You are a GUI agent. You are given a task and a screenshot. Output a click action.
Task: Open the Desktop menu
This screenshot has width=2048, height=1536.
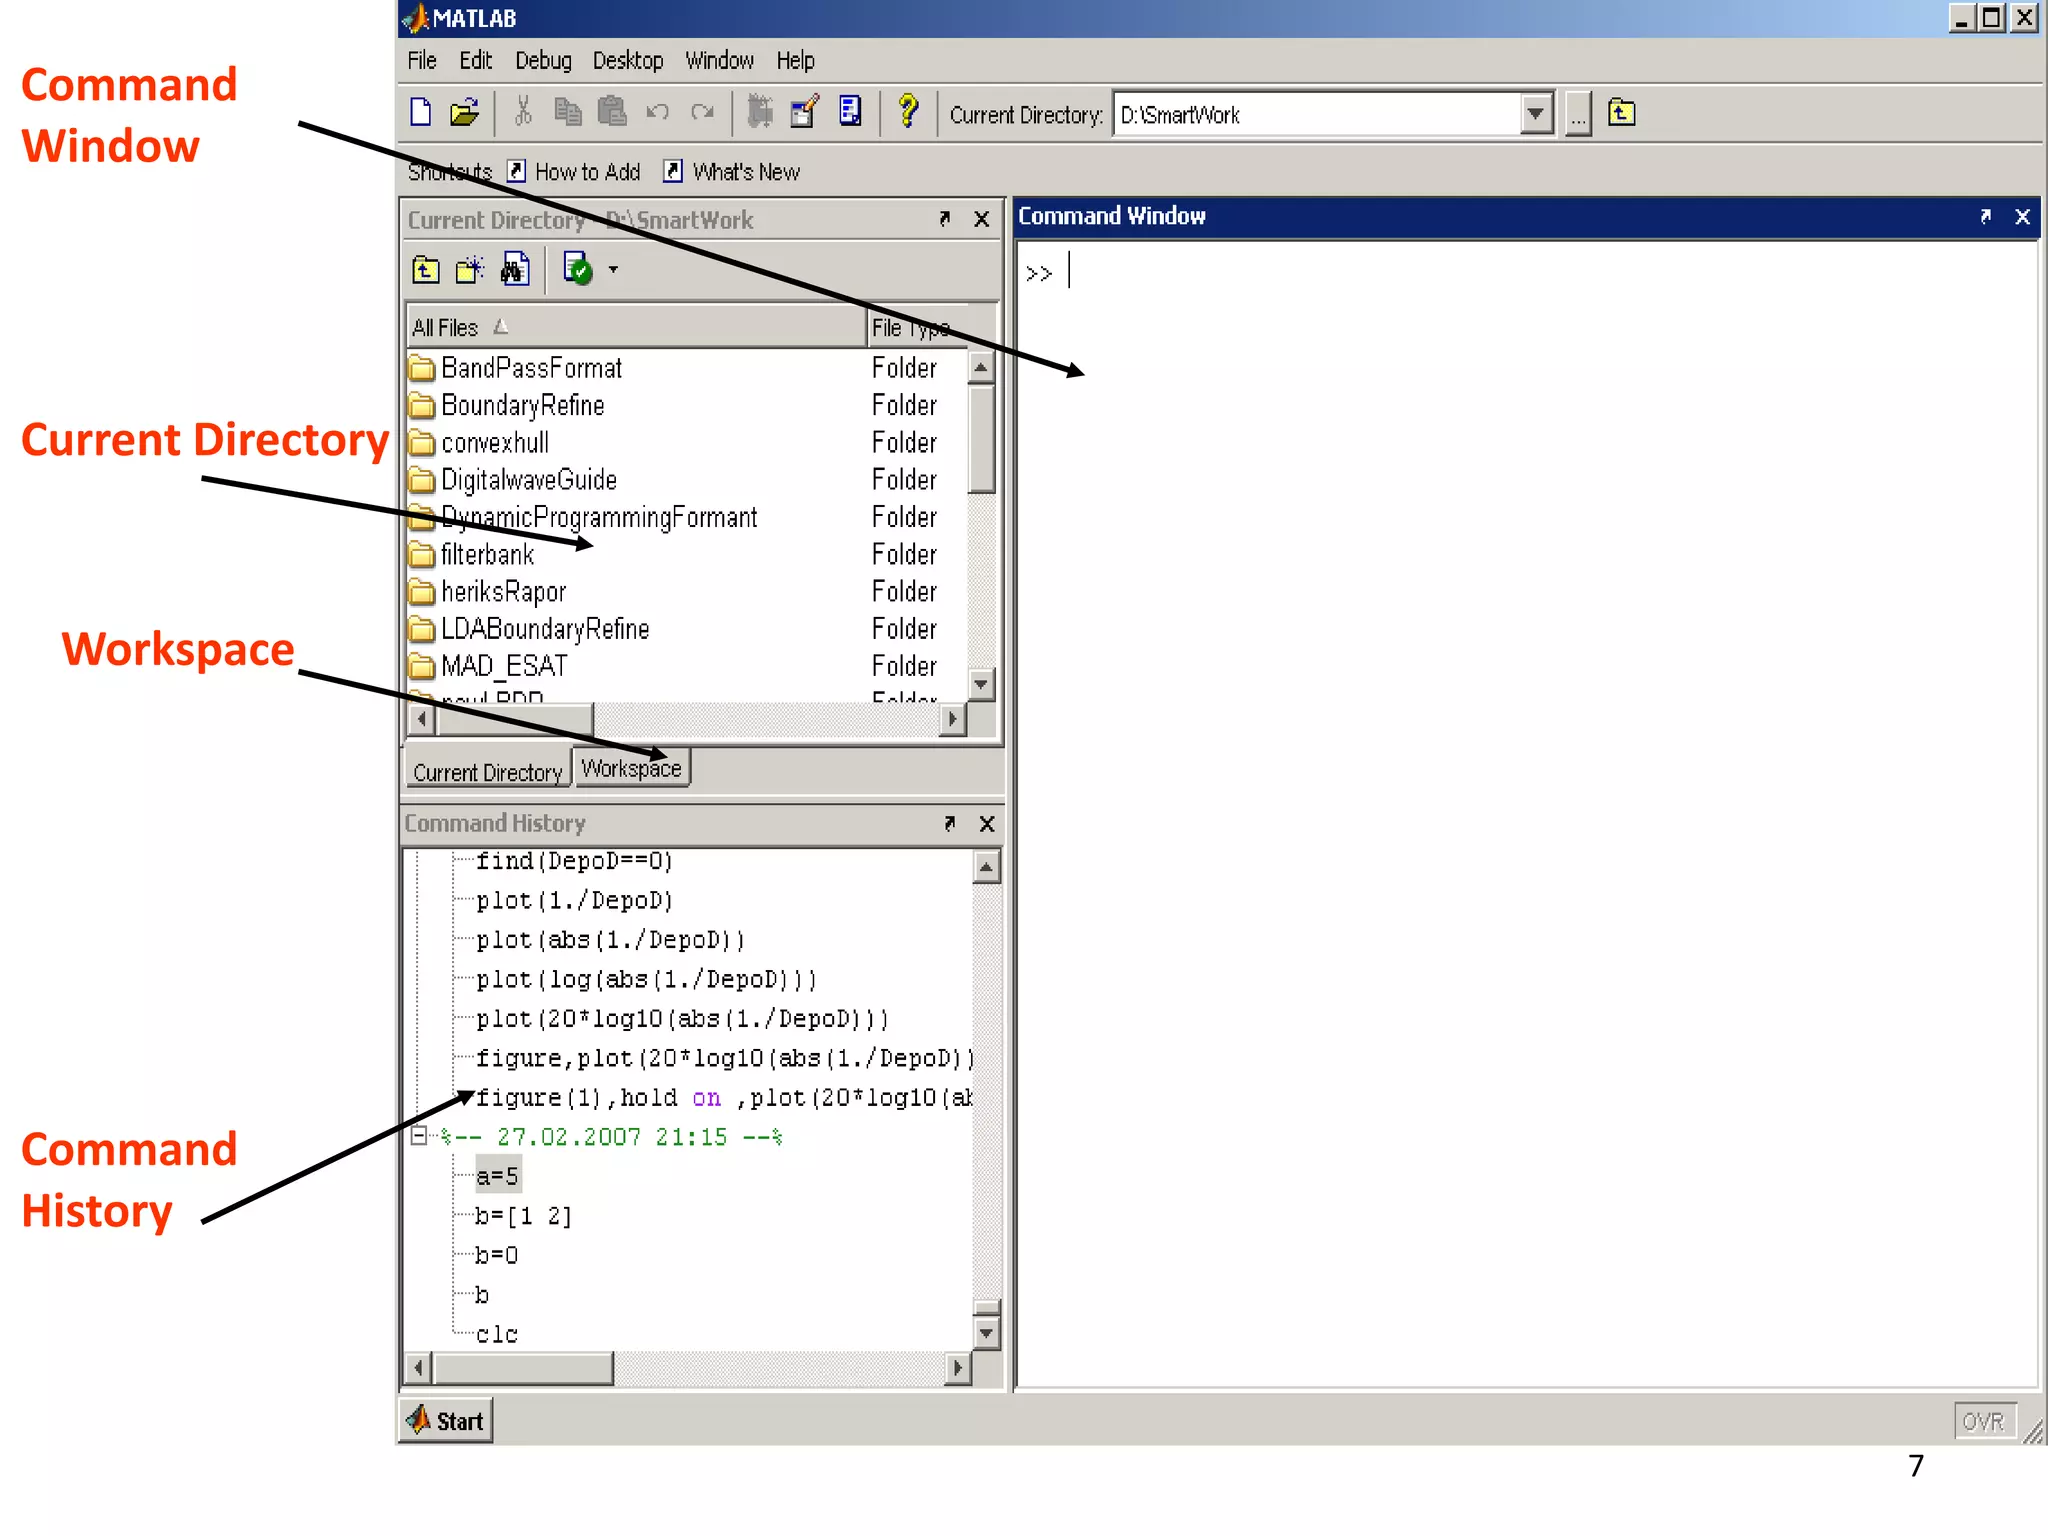click(x=627, y=61)
